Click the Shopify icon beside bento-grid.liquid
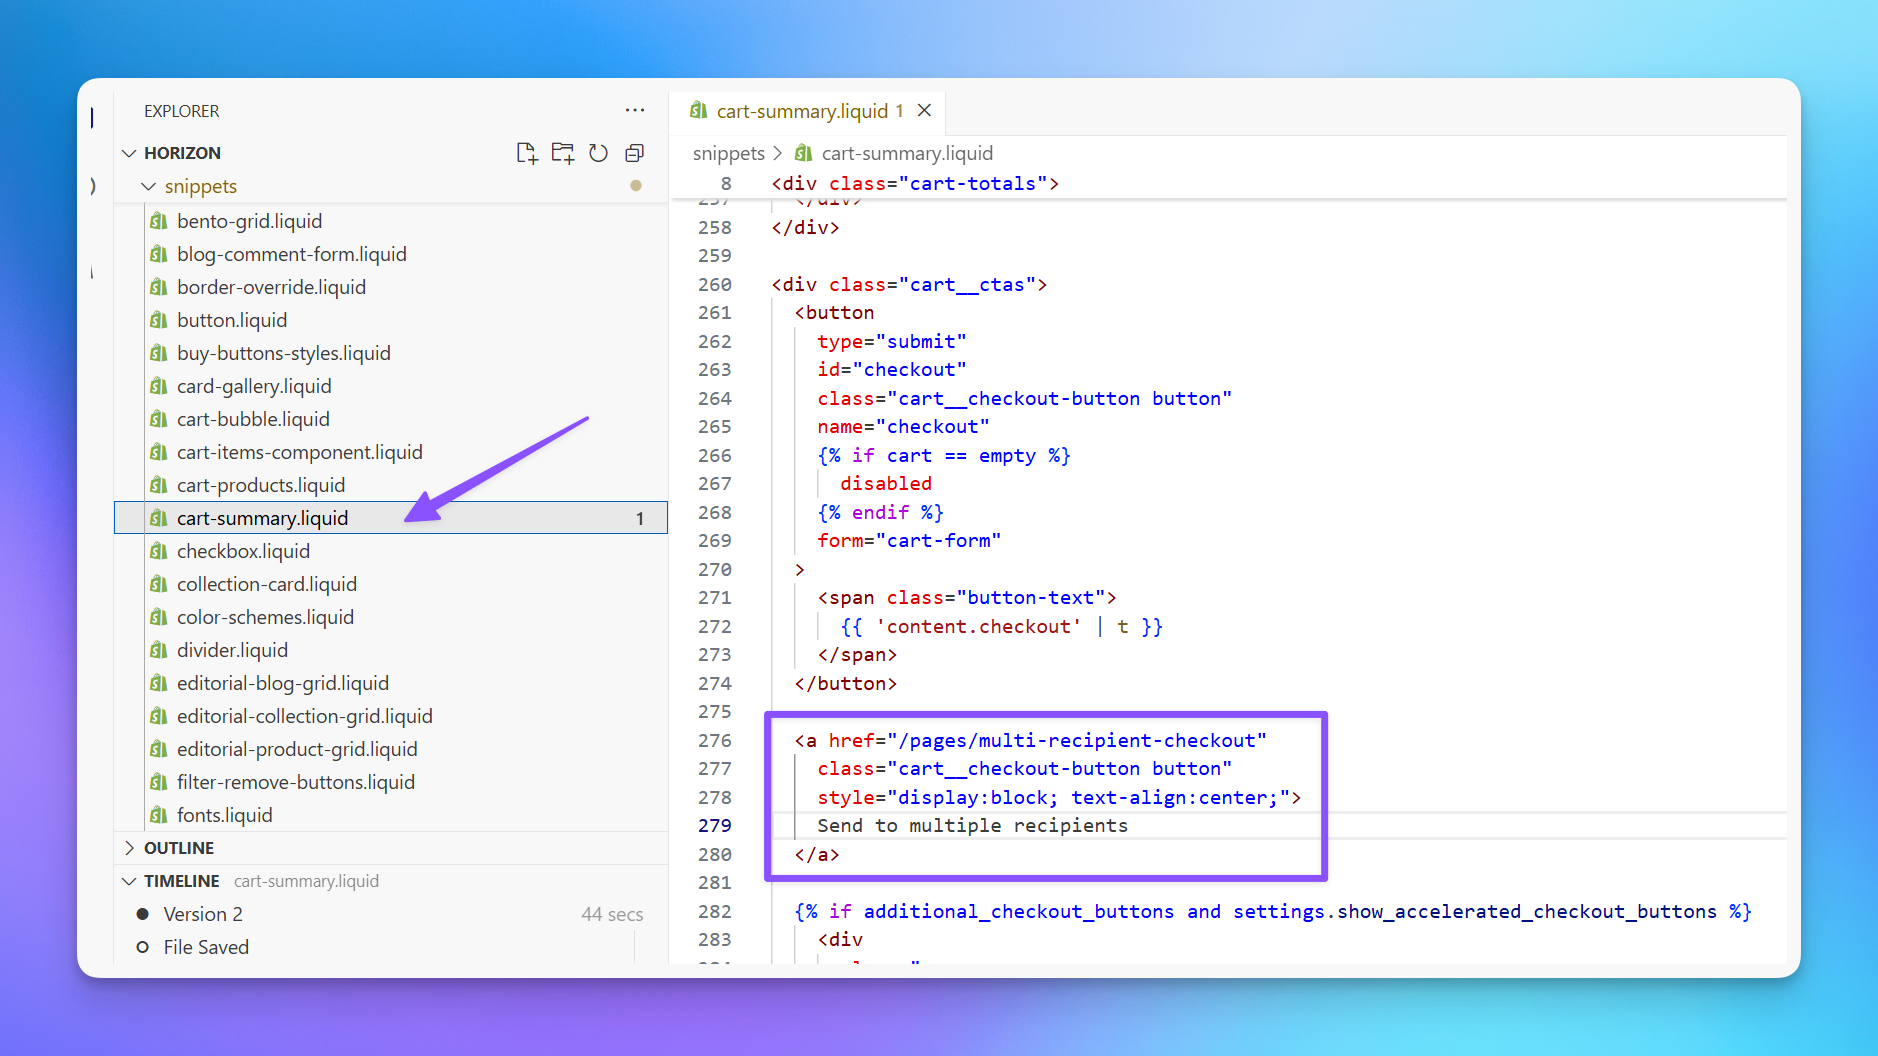 tap(158, 221)
